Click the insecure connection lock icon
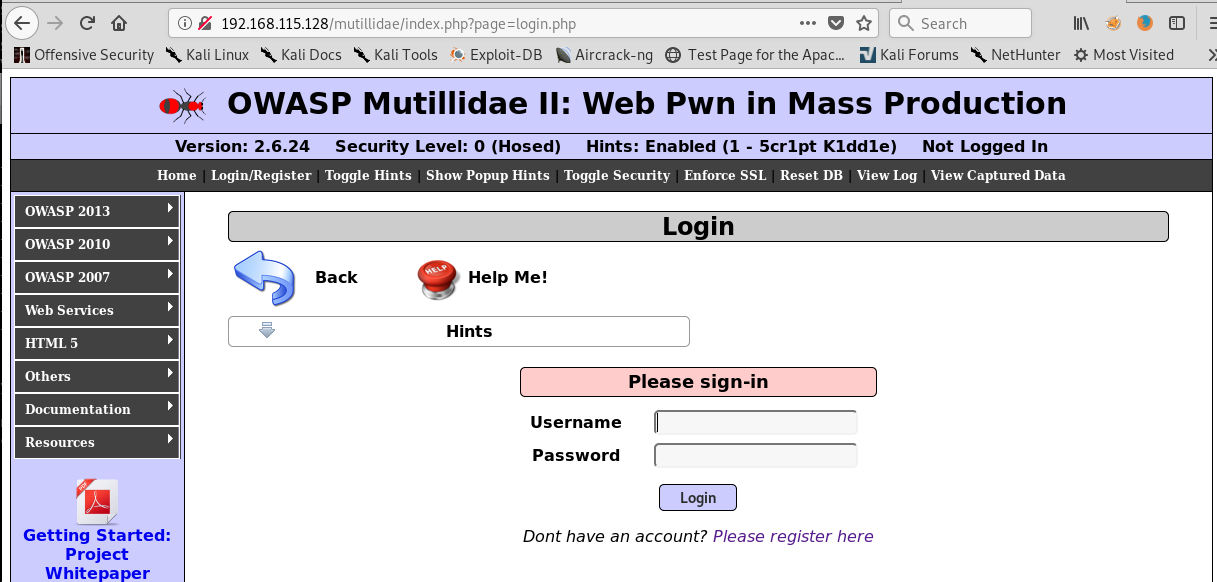The width and height of the screenshot is (1217, 582). 204,23
